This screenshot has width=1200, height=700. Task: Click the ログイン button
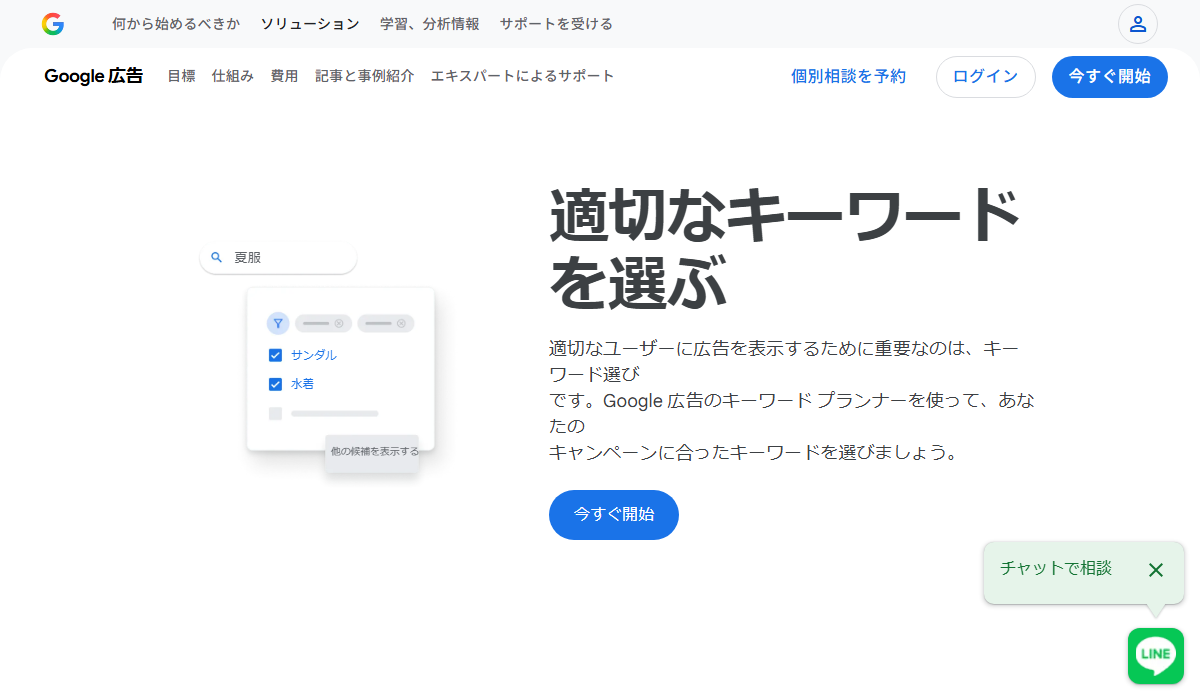[x=985, y=76]
